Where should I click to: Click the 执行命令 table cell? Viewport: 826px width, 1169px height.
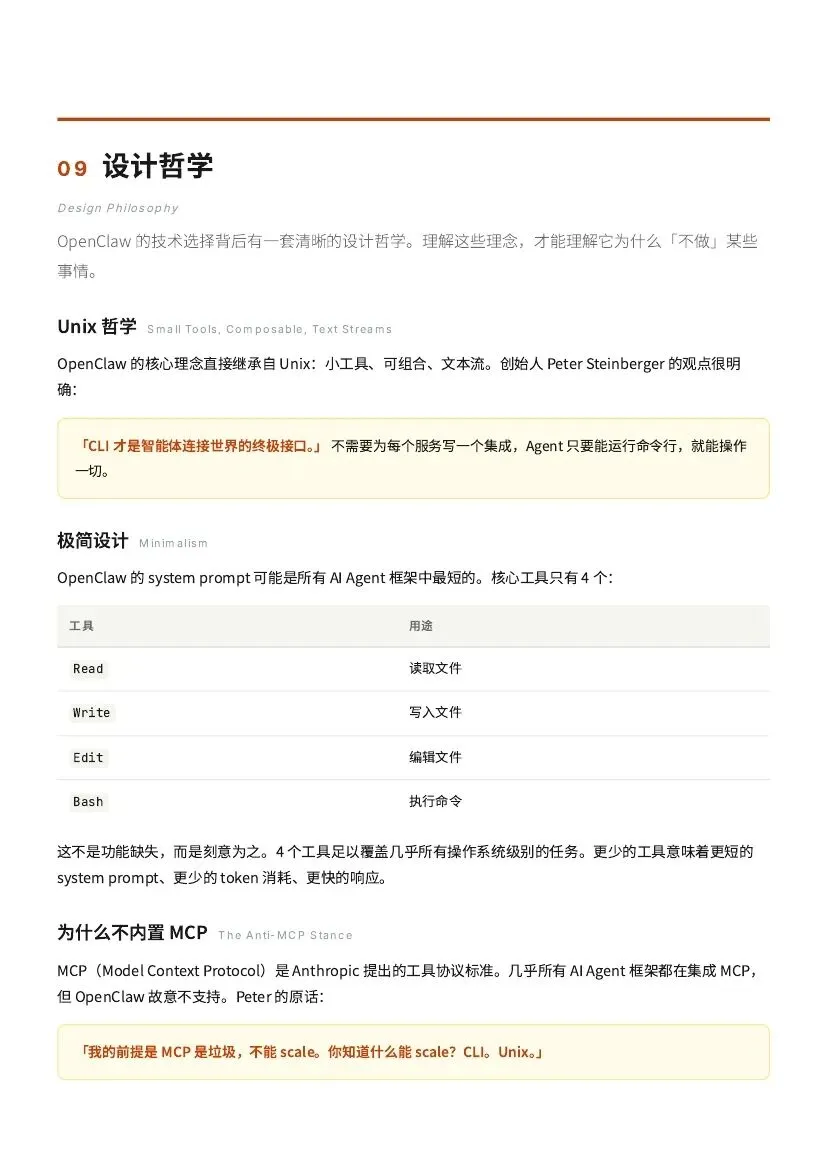[435, 801]
